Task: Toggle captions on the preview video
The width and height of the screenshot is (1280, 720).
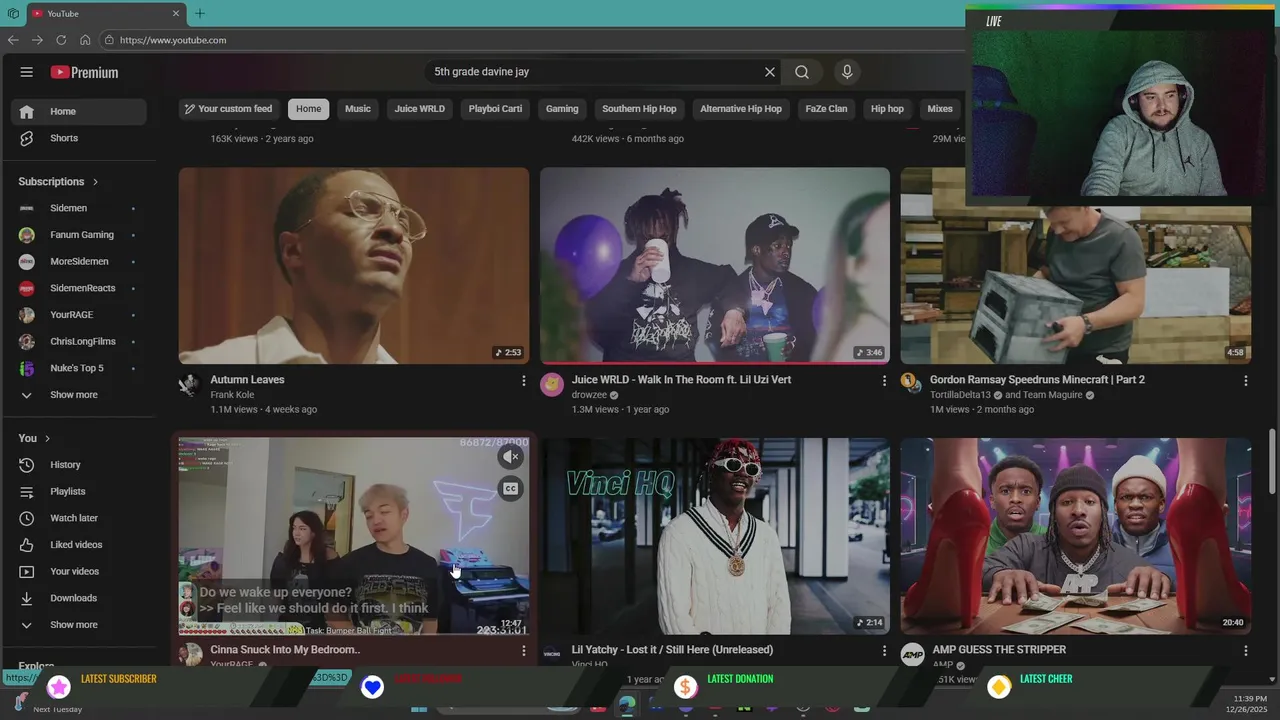Action: (511, 489)
